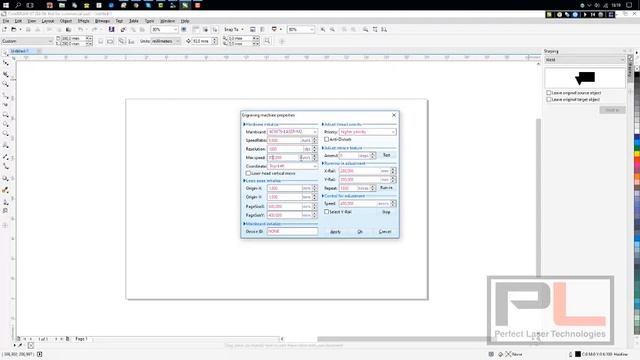Click the Full-screen preview icon after zoom box
The width and height of the screenshot is (640, 360).
click(184, 29)
